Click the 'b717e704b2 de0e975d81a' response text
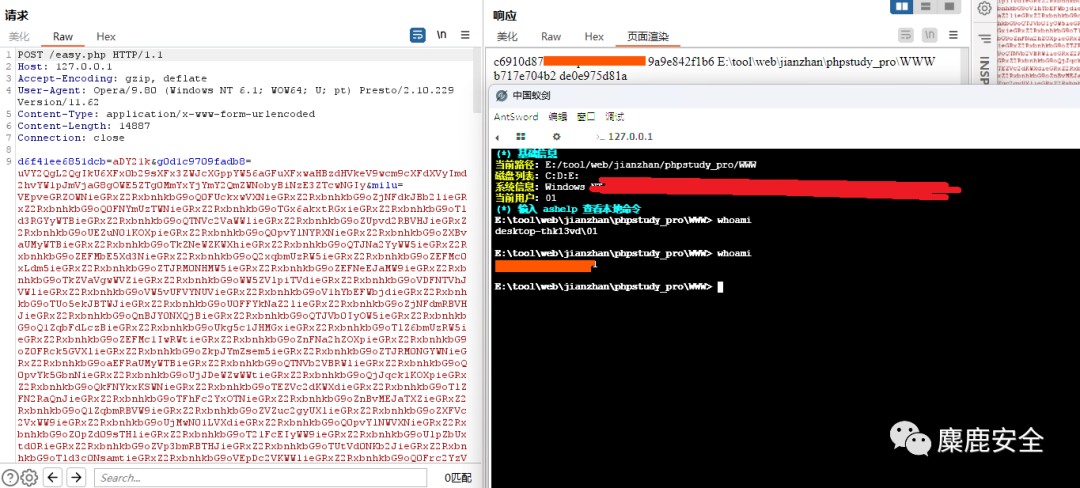 point(561,76)
